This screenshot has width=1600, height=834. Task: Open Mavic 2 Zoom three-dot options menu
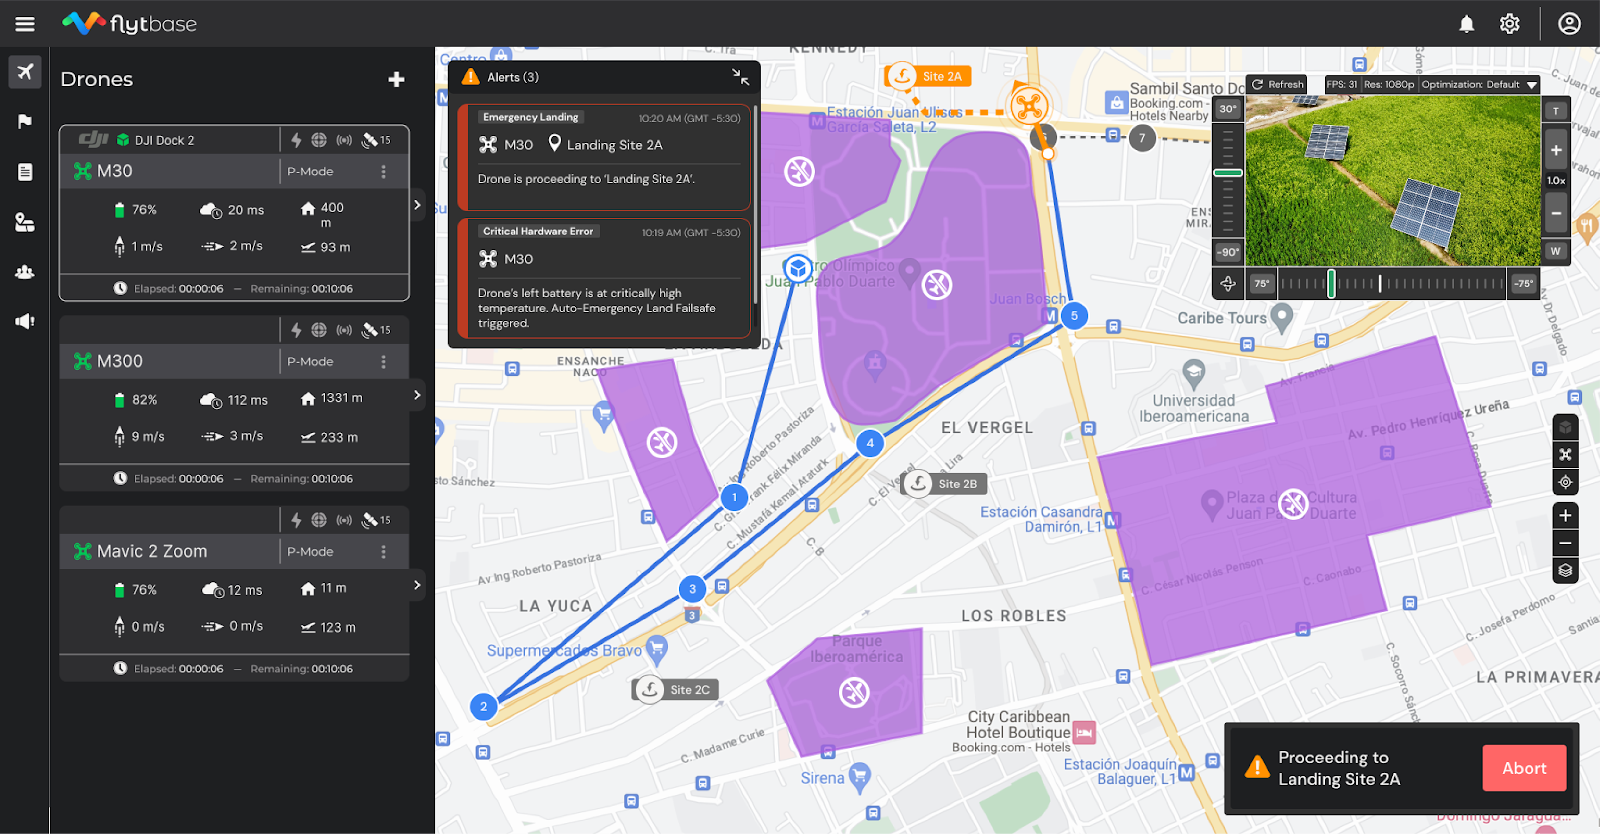point(383,552)
